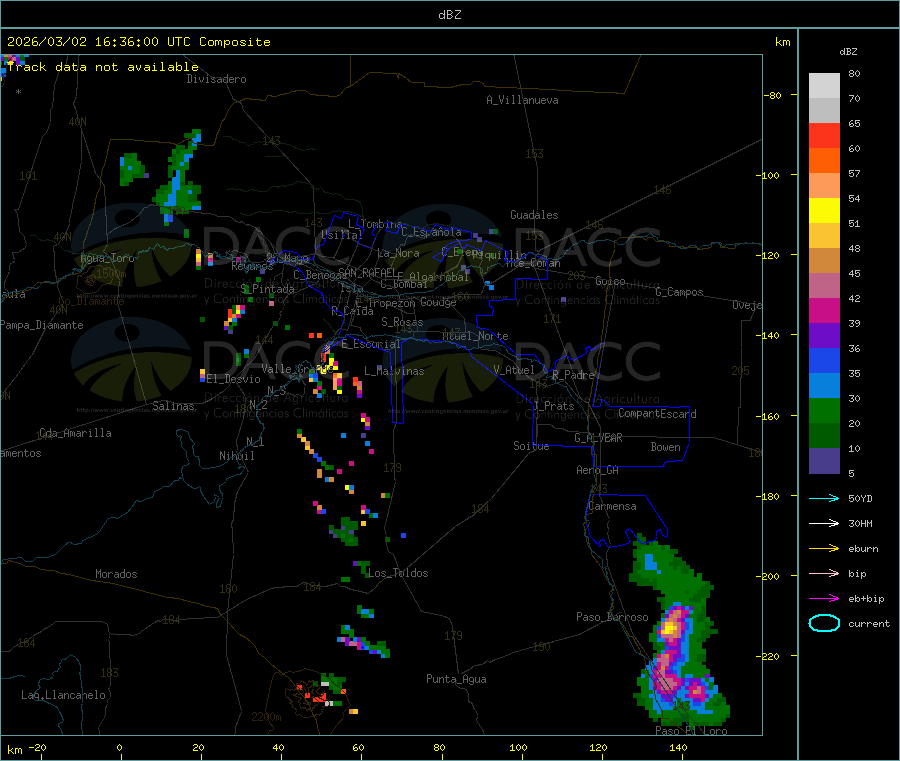Click the Bowen map label
Screen dimensions: 900x761
[x=665, y=447]
